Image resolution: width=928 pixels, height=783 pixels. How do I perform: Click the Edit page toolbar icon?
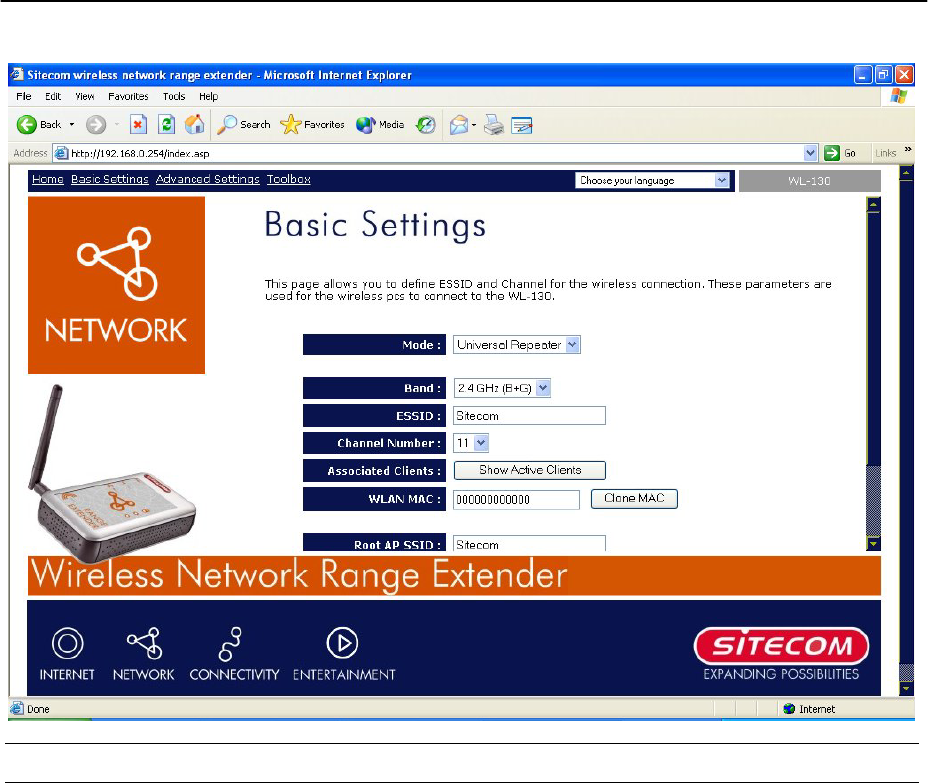(522, 125)
